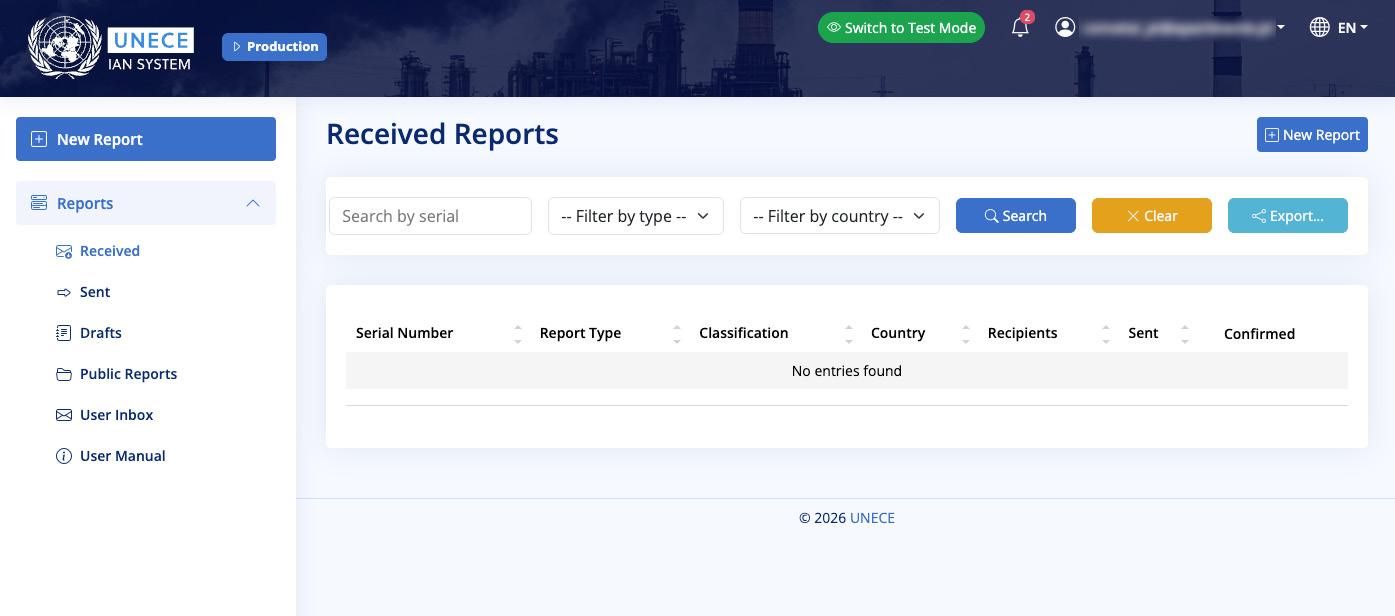This screenshot has height=616, width=1395.
Task: Open the blurred user account dropdown
Action: tap(1184, 28)
